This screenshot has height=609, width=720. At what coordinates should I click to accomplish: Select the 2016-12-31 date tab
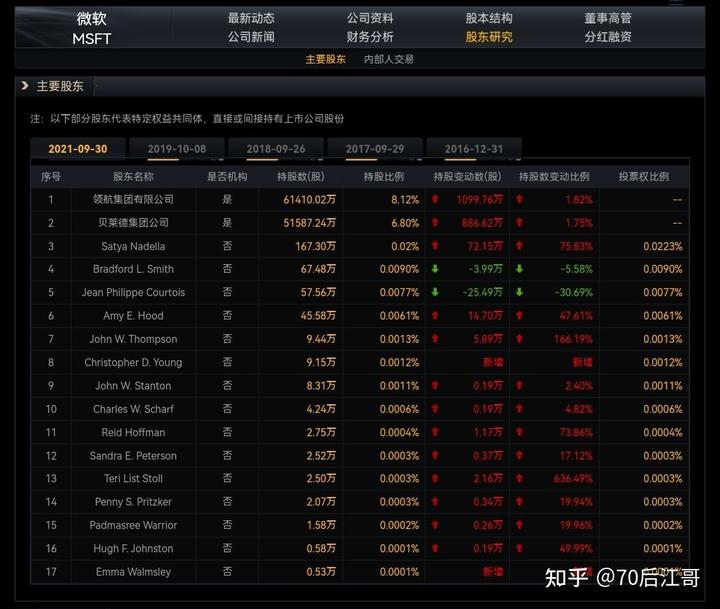point(474,149)
